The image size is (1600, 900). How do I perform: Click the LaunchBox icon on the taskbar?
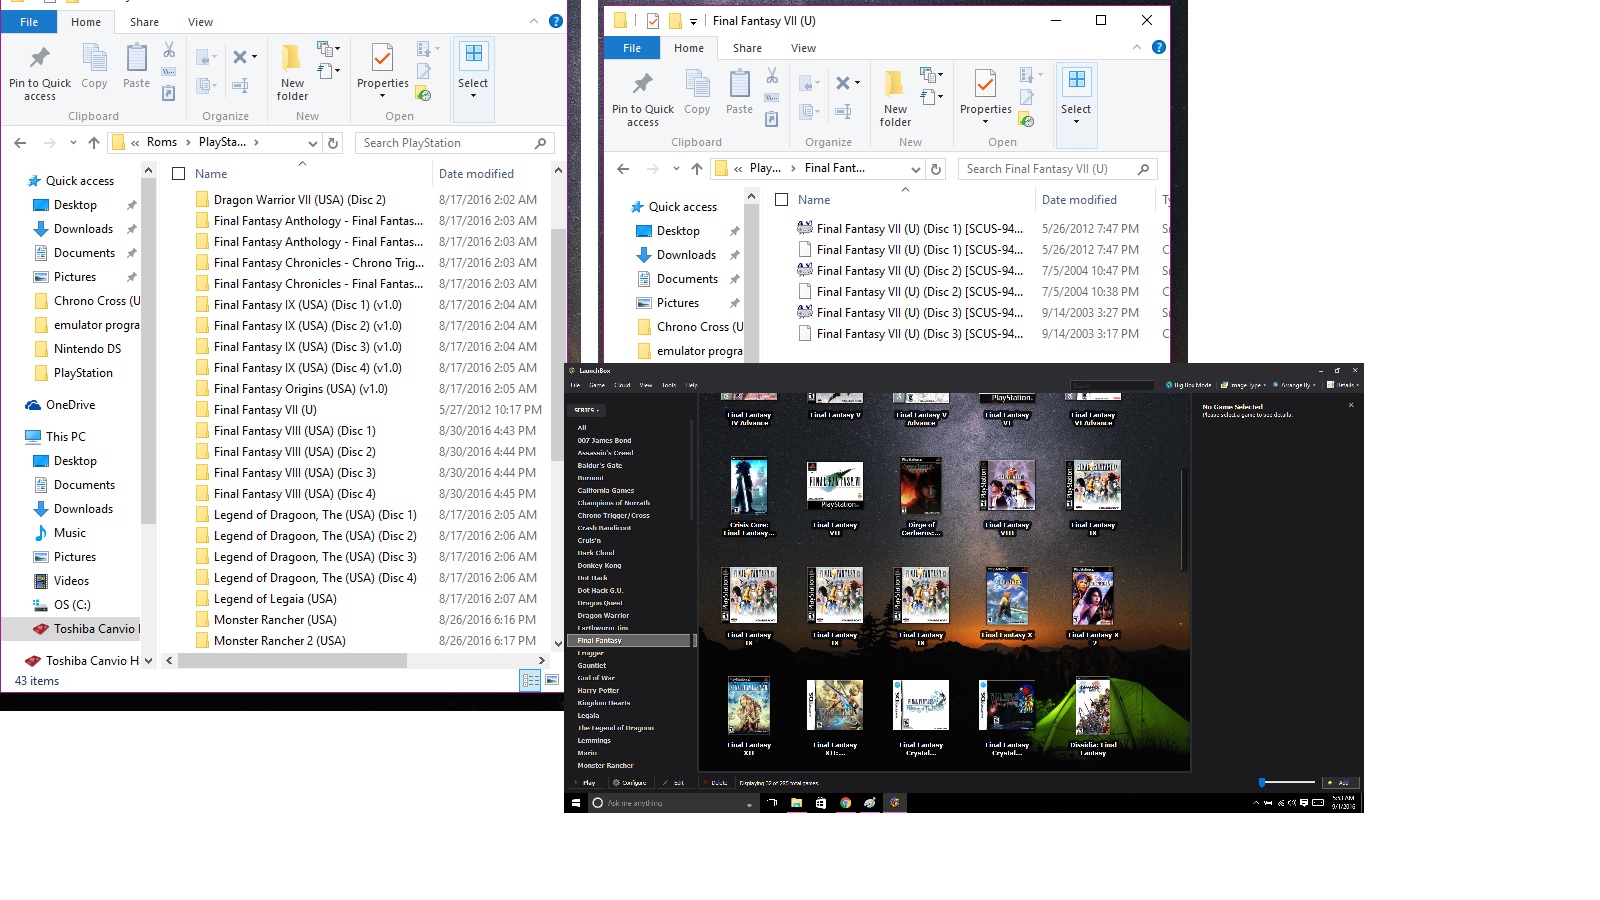895,803
